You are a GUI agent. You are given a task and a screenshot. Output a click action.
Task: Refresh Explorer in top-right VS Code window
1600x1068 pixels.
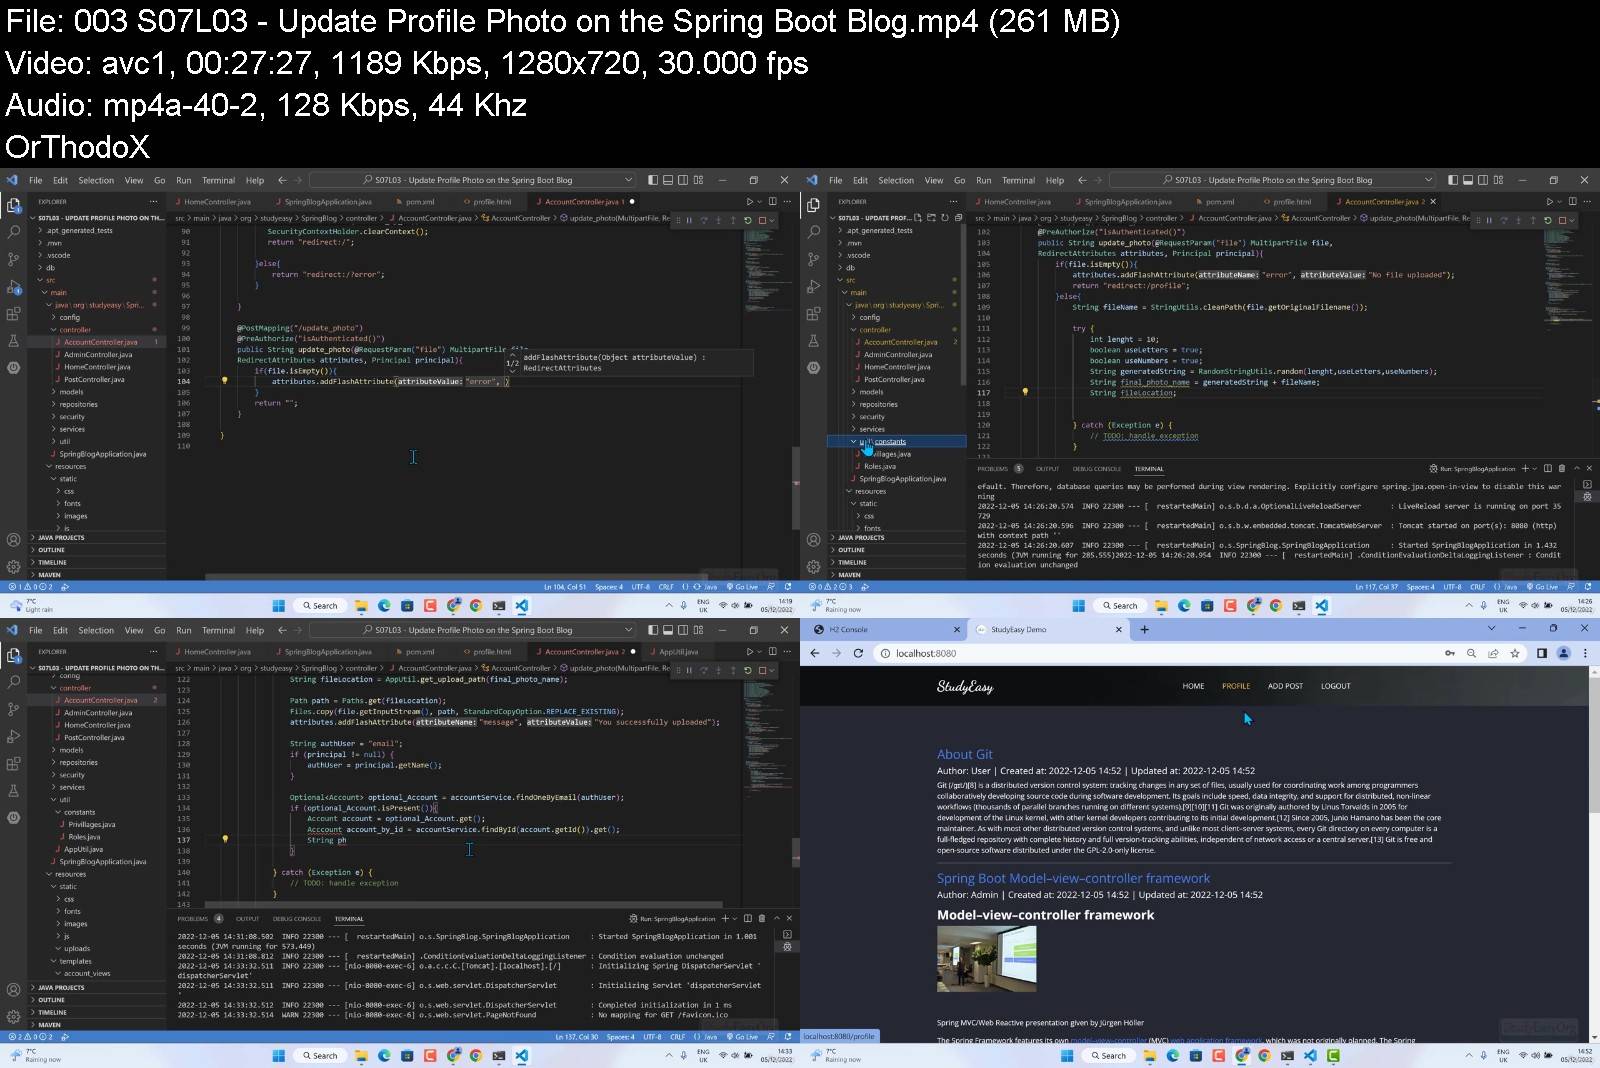click(944, 217)
